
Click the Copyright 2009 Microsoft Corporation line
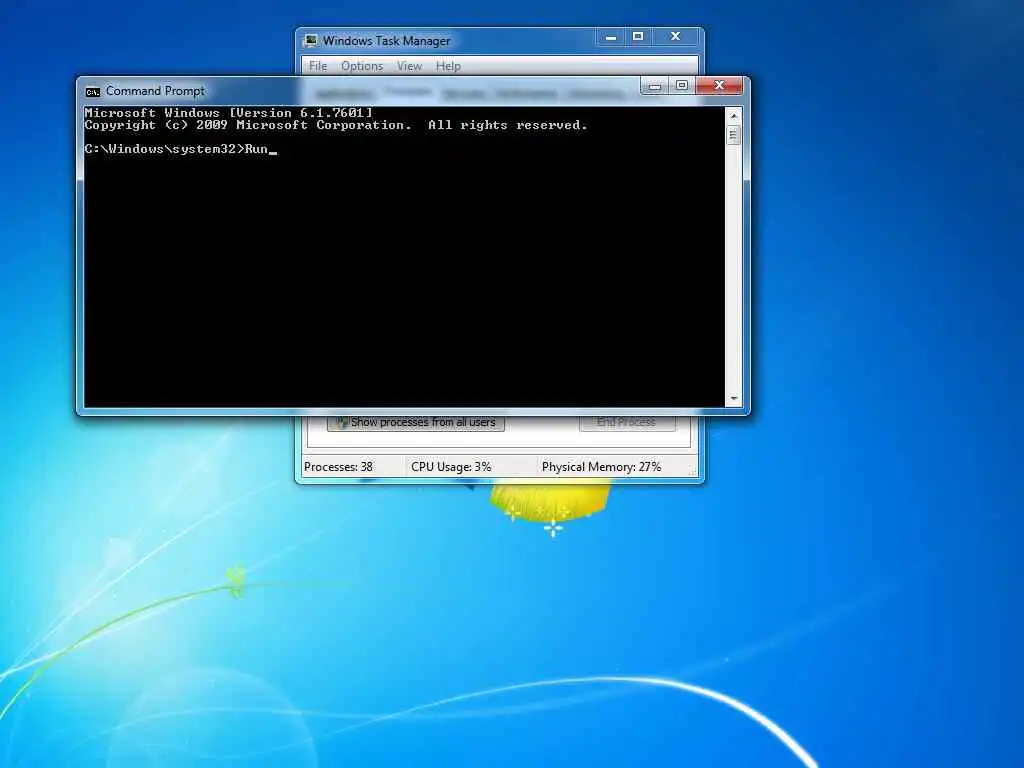(336, 125)
